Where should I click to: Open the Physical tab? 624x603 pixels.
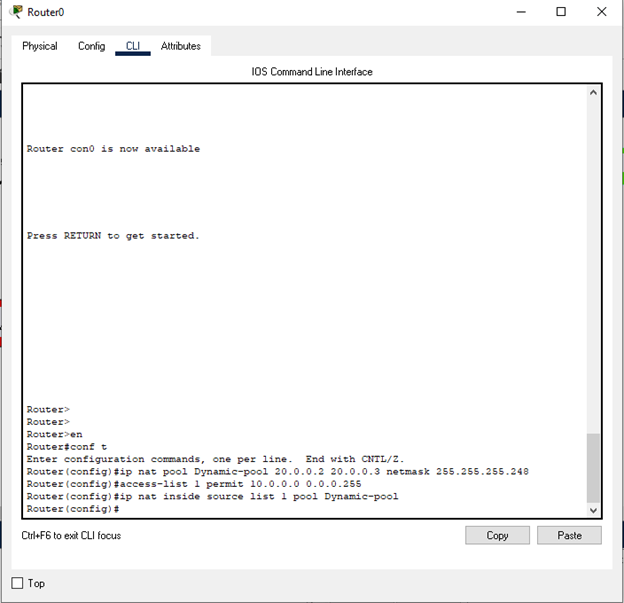coord(39,46)
